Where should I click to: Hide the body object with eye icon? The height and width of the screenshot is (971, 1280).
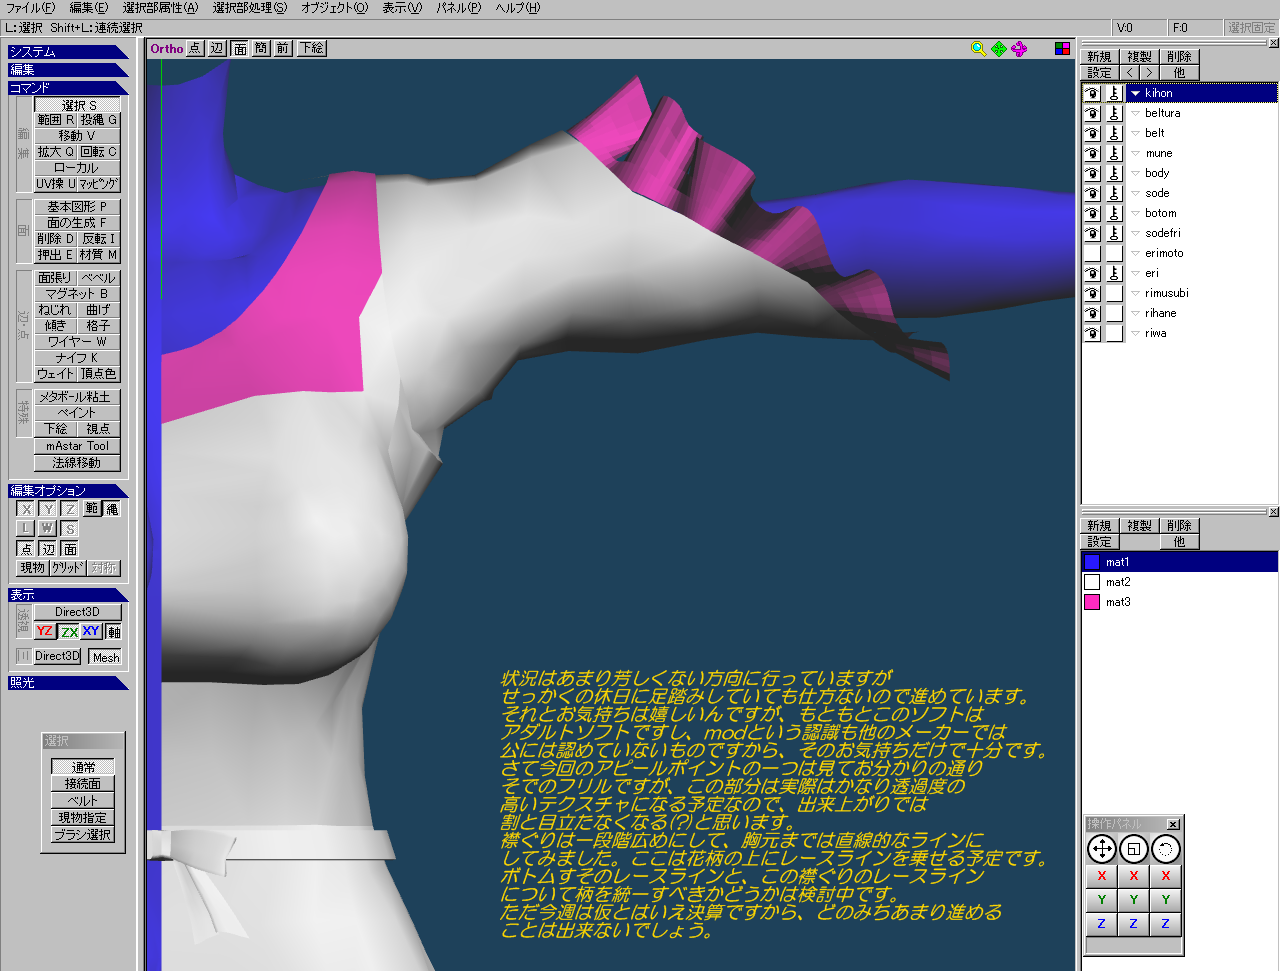(1092, 173)
